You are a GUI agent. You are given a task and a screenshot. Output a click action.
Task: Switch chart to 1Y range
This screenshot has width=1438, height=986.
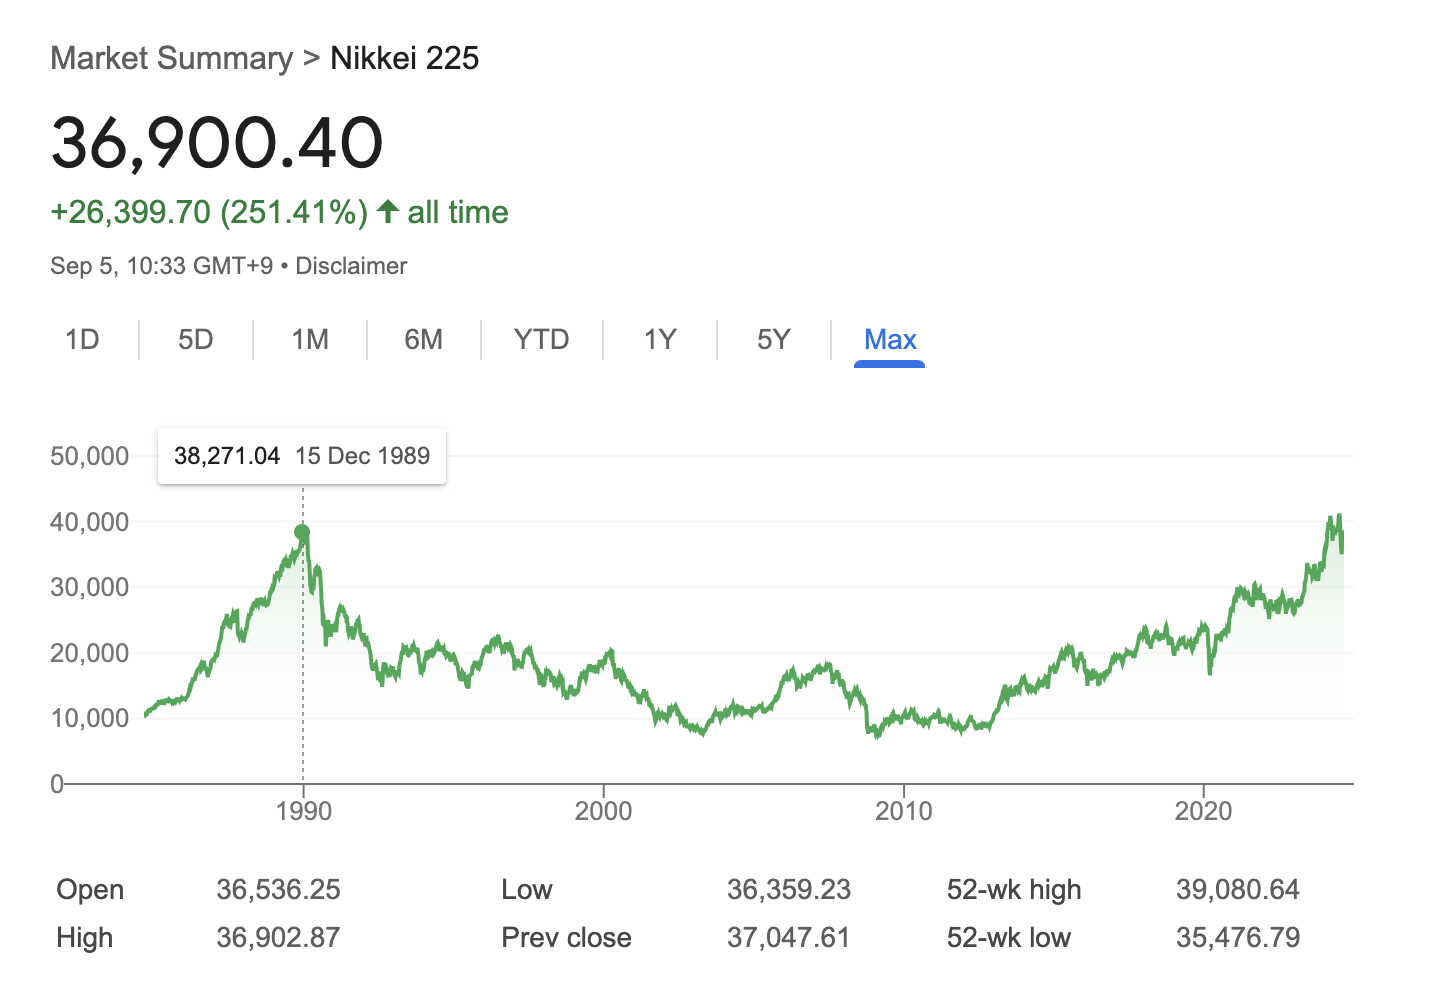coord(660,340)
